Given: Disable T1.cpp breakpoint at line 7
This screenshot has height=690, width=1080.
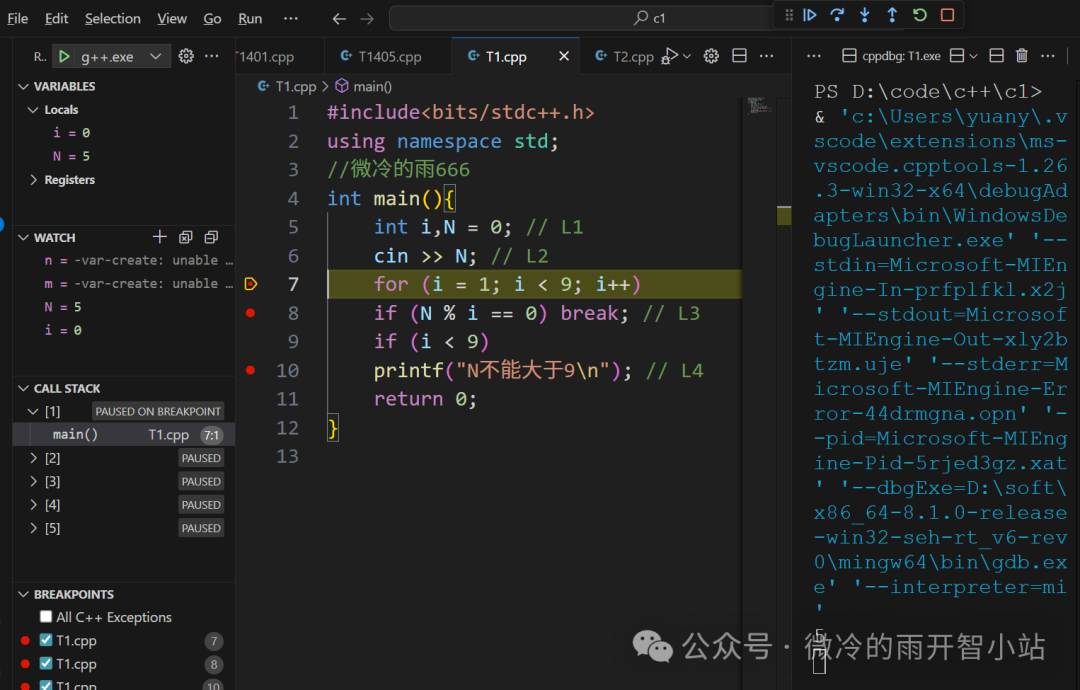Looking at the screenshot, I should coord(46,640).
